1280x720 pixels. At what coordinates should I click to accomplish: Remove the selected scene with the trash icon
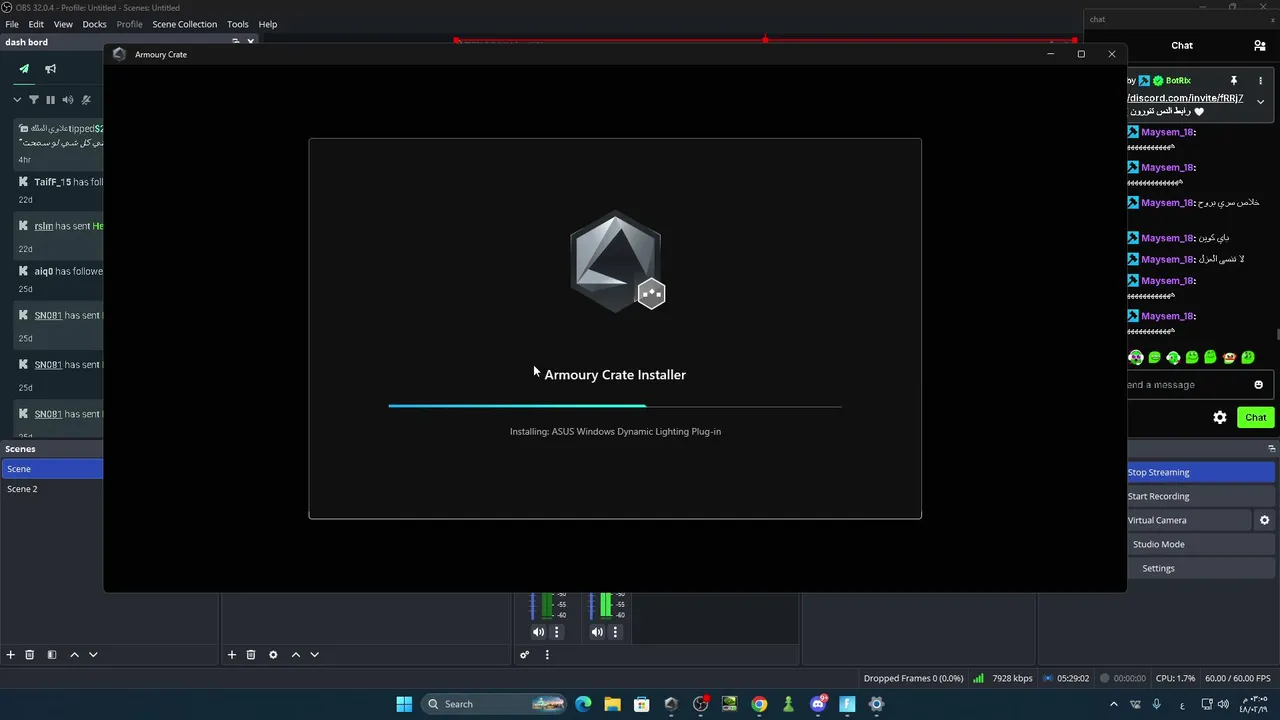click(x=30, y=655)
